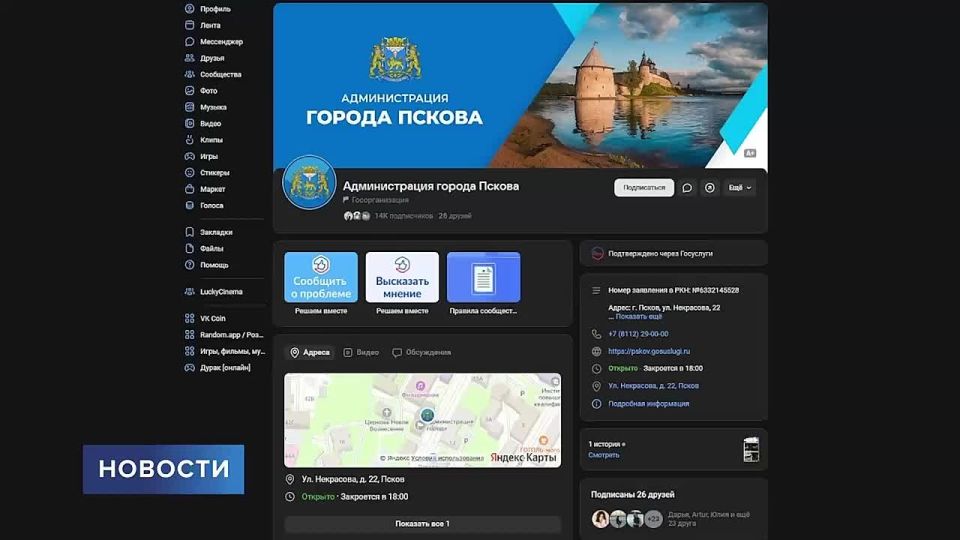Viewport: 960px width, 540px height.
Task: Click phone number +7 (8112) 29-00-00
Action: click(638, 334)
